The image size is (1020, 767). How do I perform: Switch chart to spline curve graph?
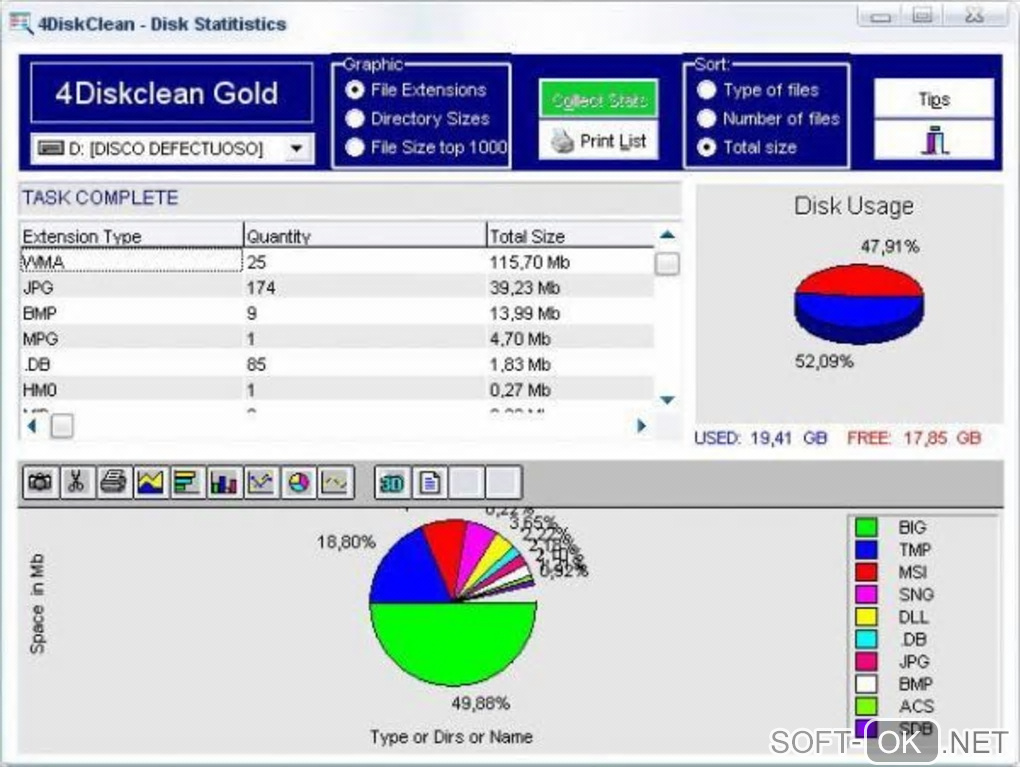click(x=335, y=483)
